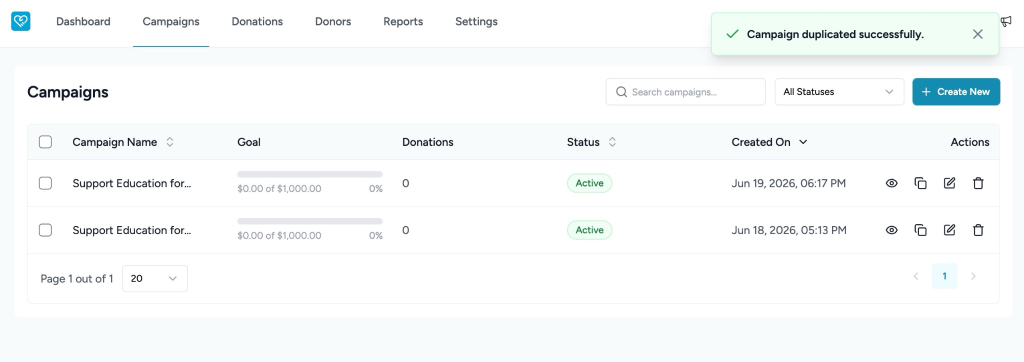1024x362 pixels.
Task: Go to previous page arrow
Action: pyautogui.click(x=916, y=276)
